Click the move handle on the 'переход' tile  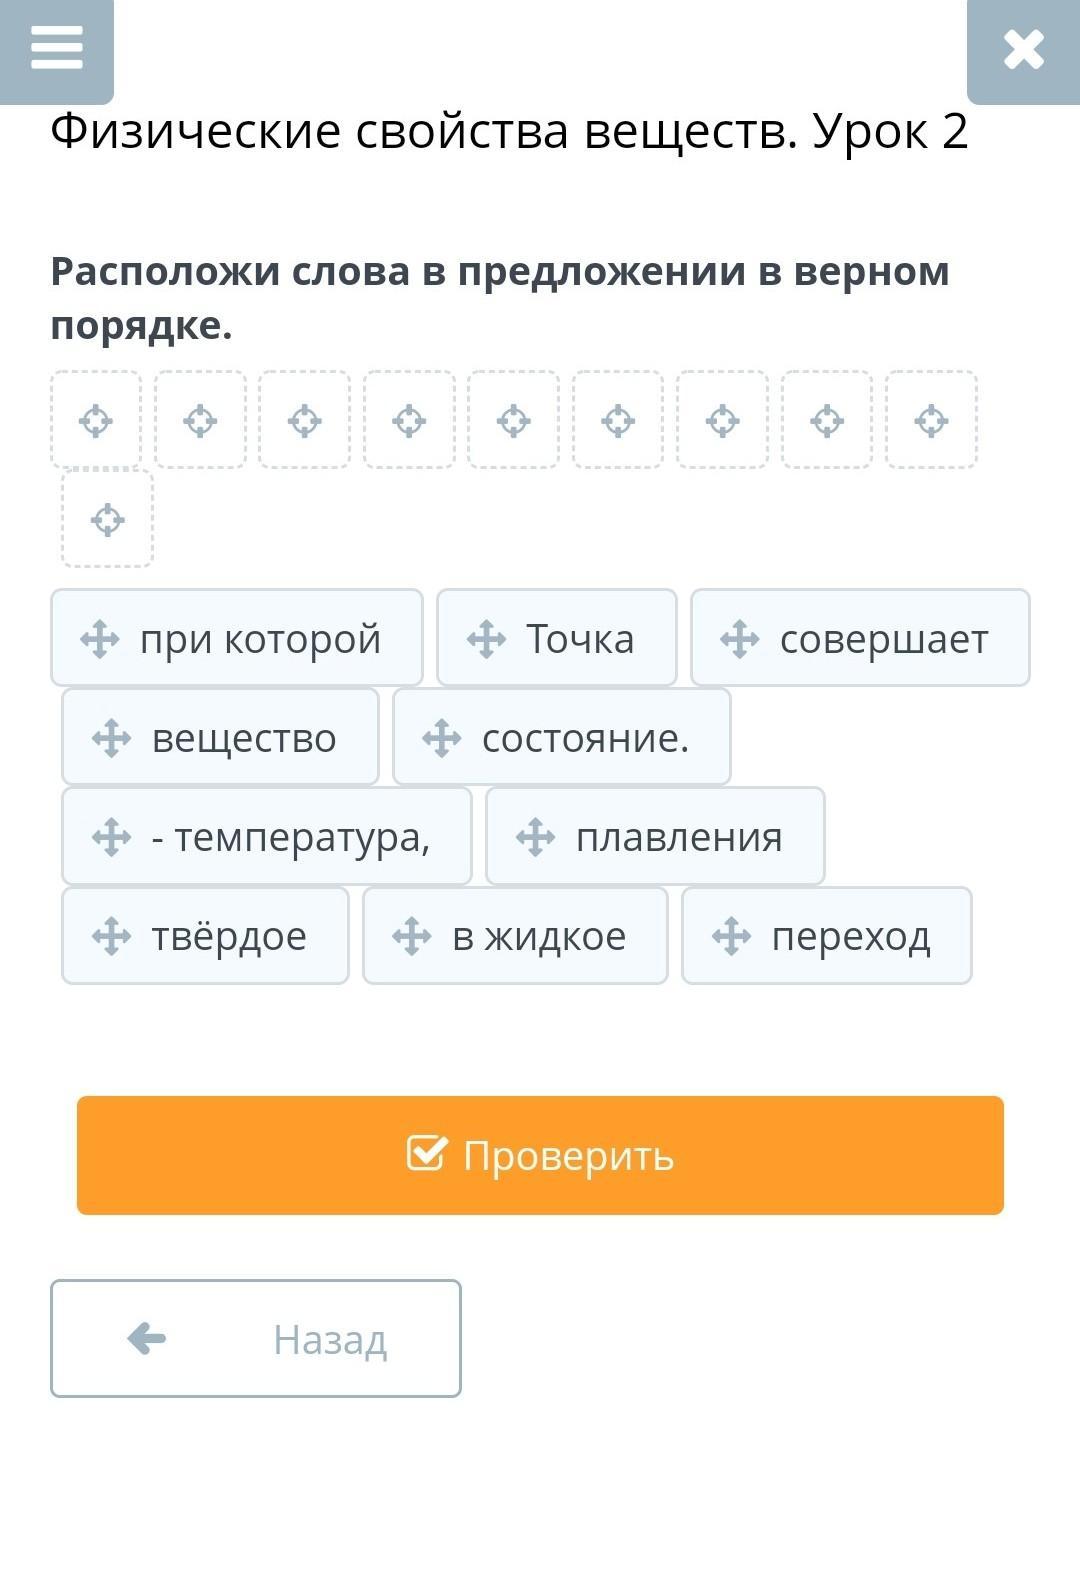point(731,936)
